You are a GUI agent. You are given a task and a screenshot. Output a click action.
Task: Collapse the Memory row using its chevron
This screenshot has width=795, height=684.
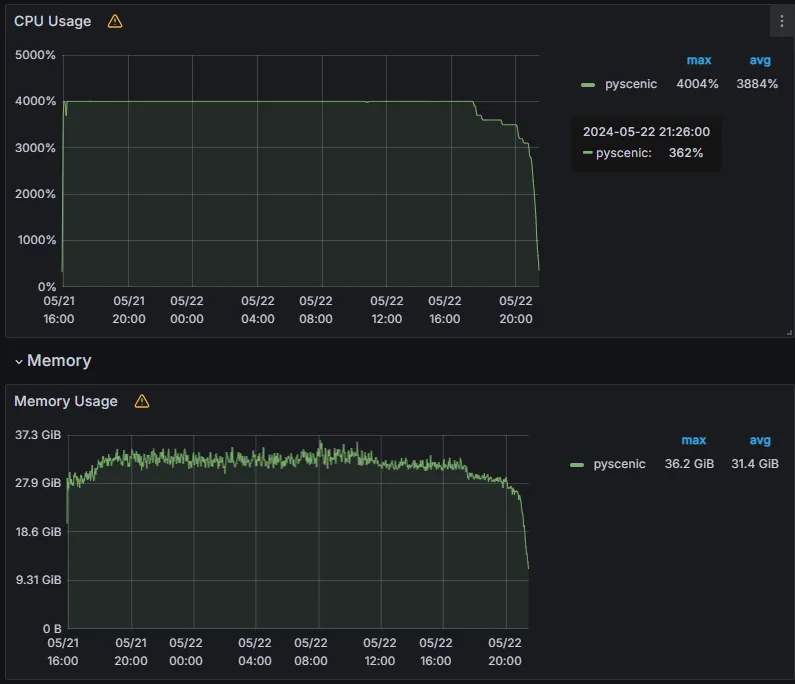pyautogui.click(x=18, y=361)
